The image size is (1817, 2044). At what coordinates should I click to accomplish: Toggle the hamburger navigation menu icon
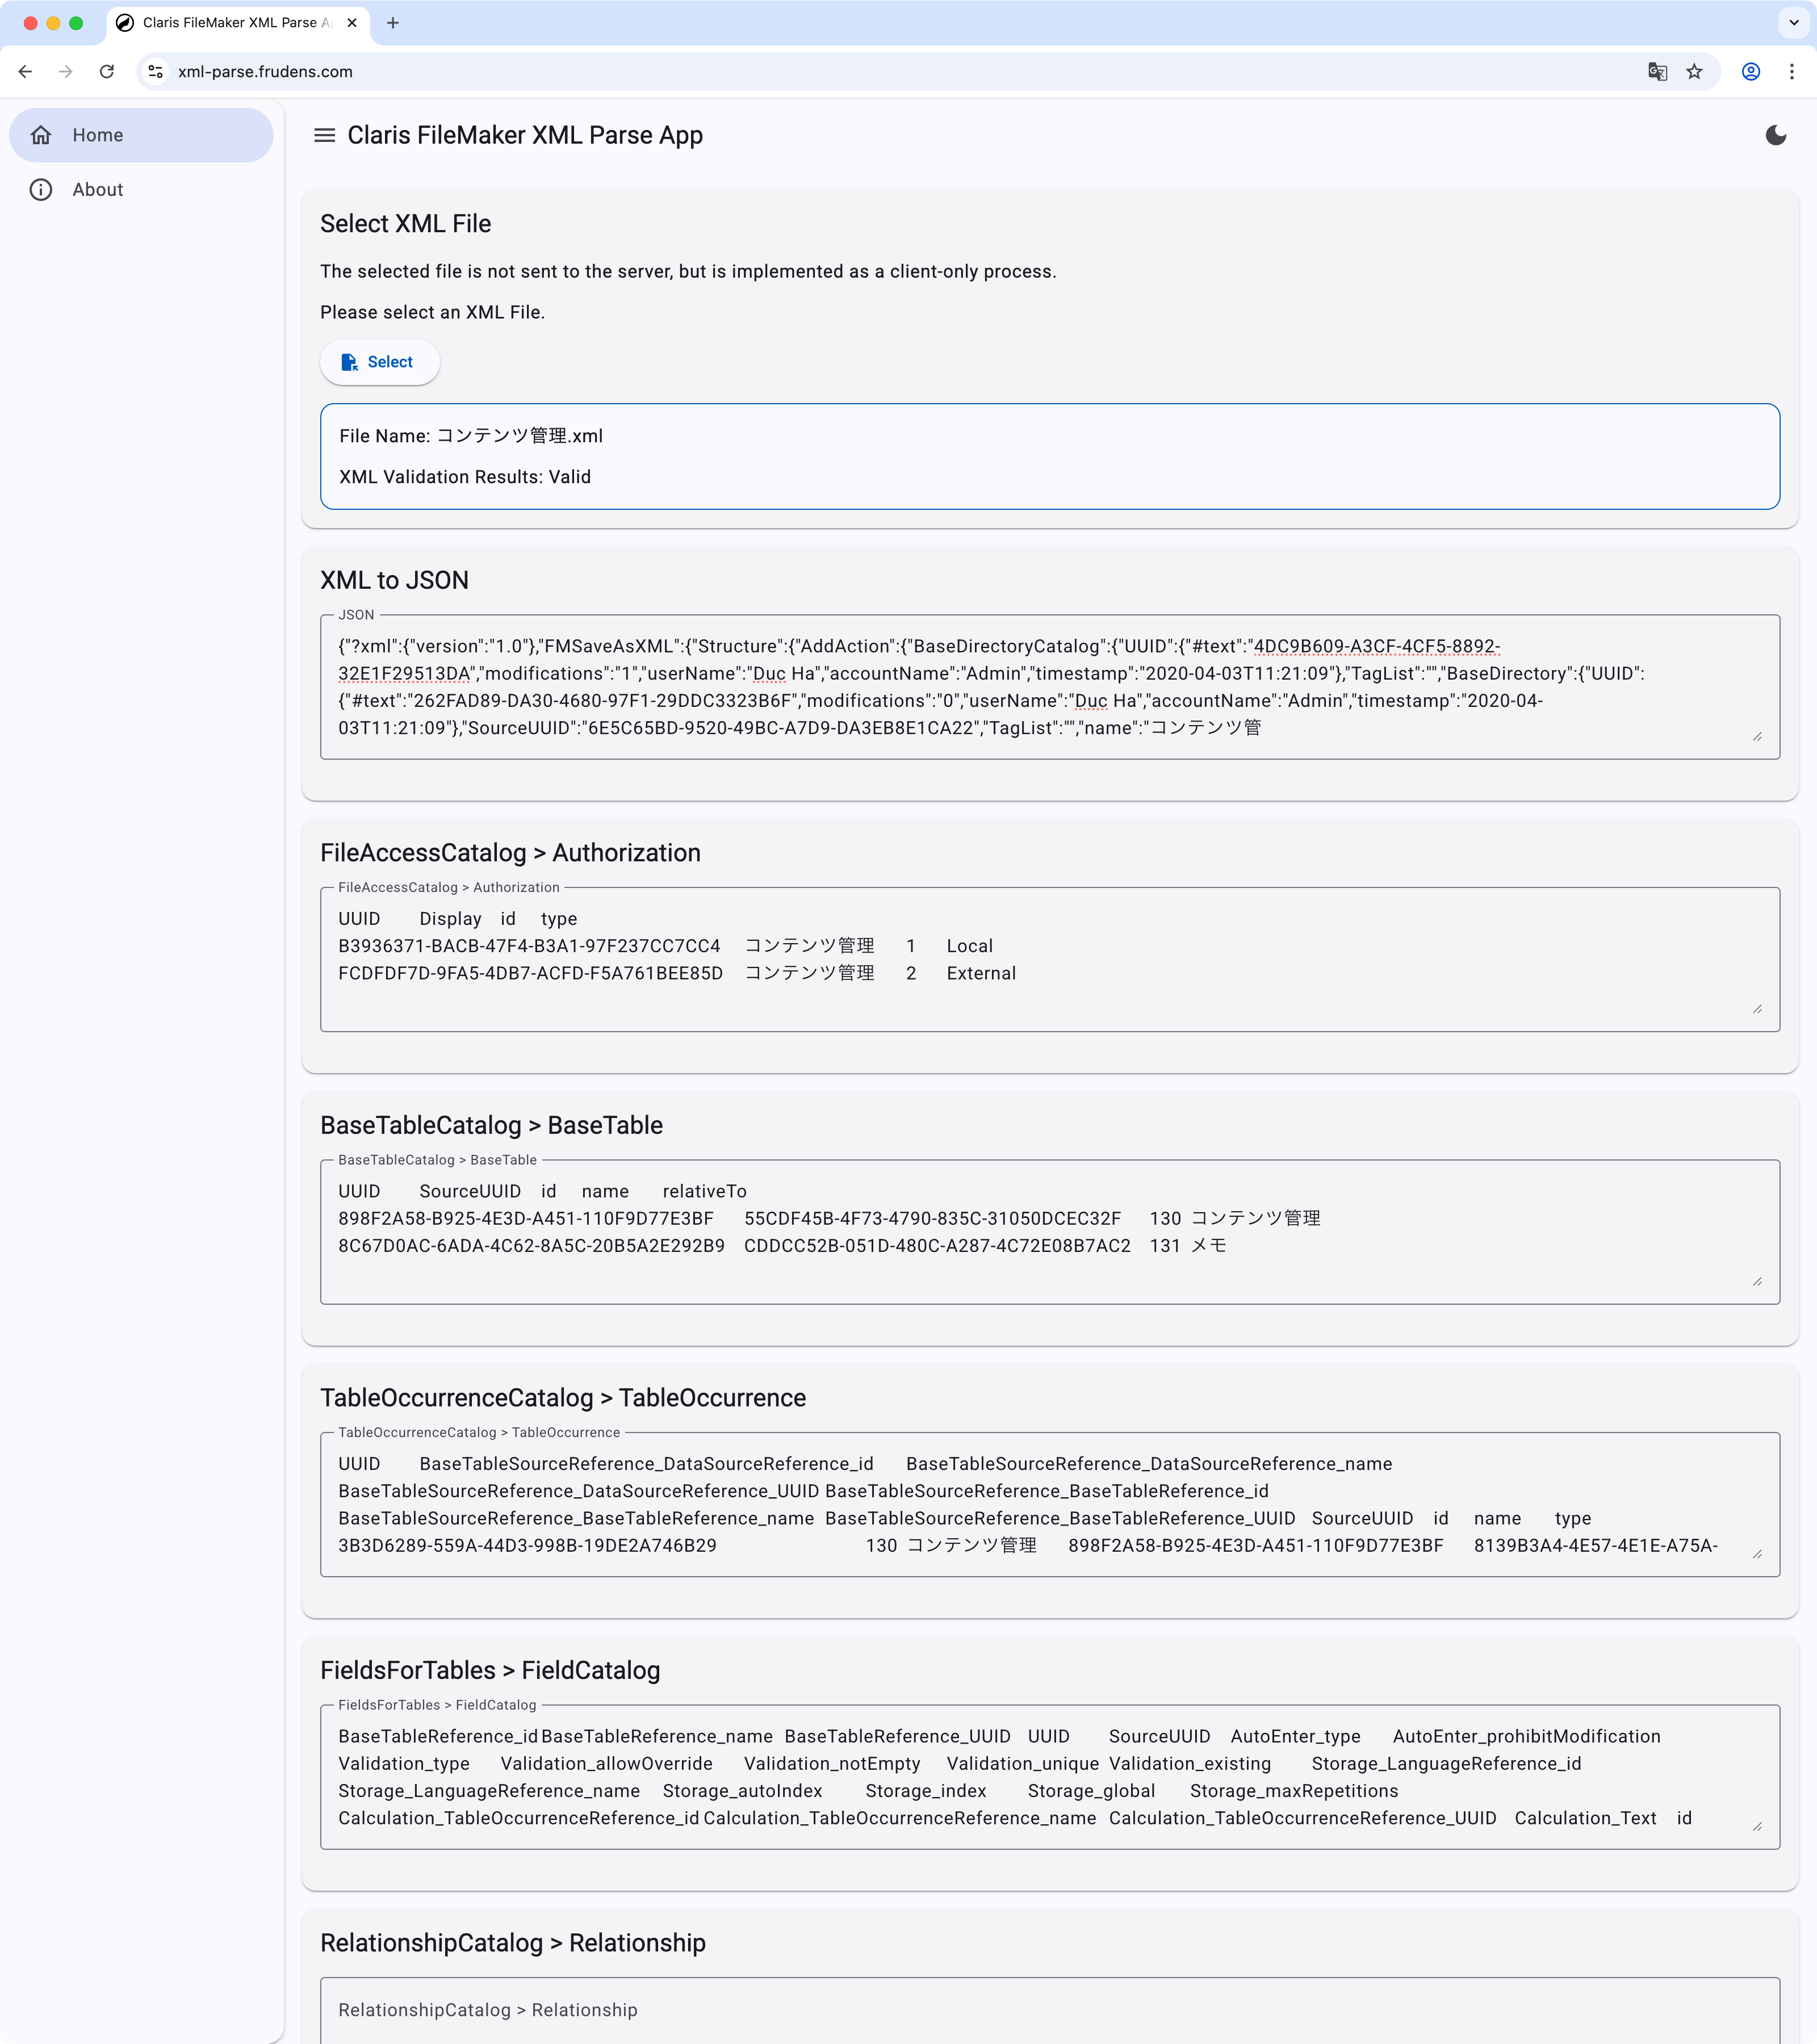point(324,135)
